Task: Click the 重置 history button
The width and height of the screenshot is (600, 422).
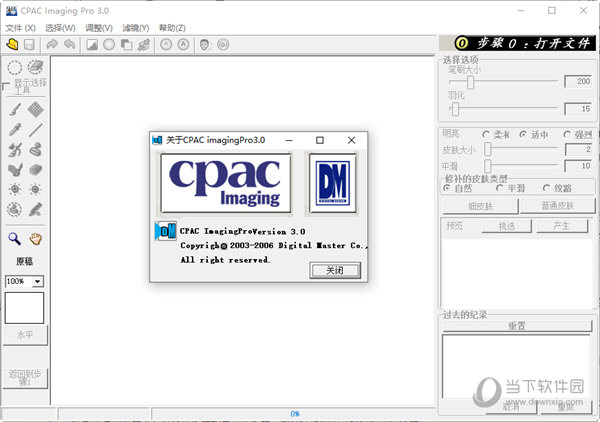Action: 517,326
